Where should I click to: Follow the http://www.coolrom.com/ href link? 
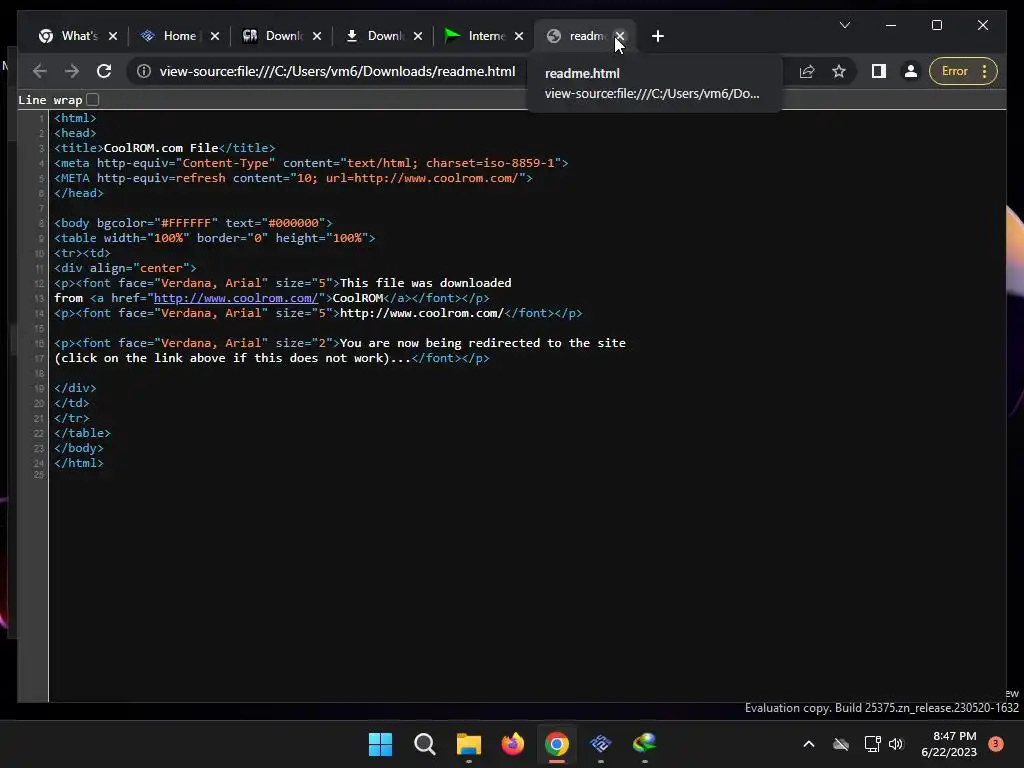pos(235,298)
